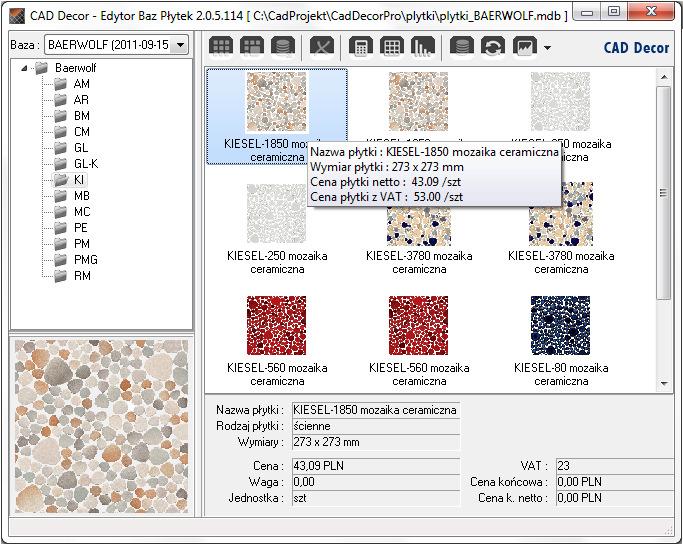Click the picture graph icon

525,46
